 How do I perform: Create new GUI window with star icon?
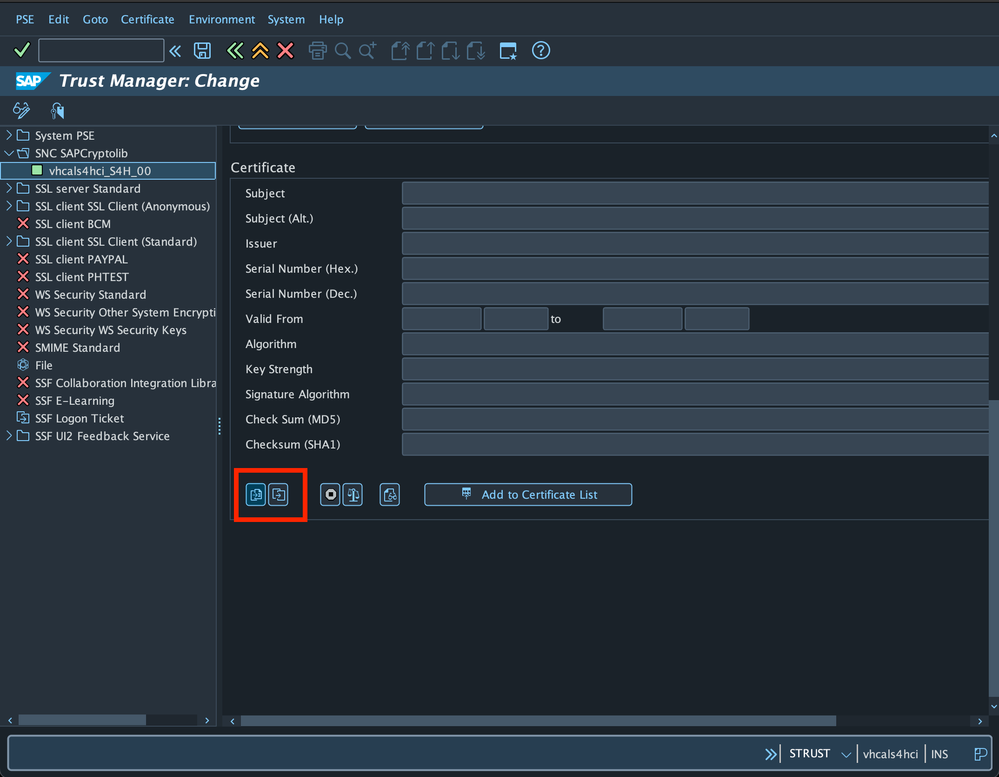pos(508,50)
